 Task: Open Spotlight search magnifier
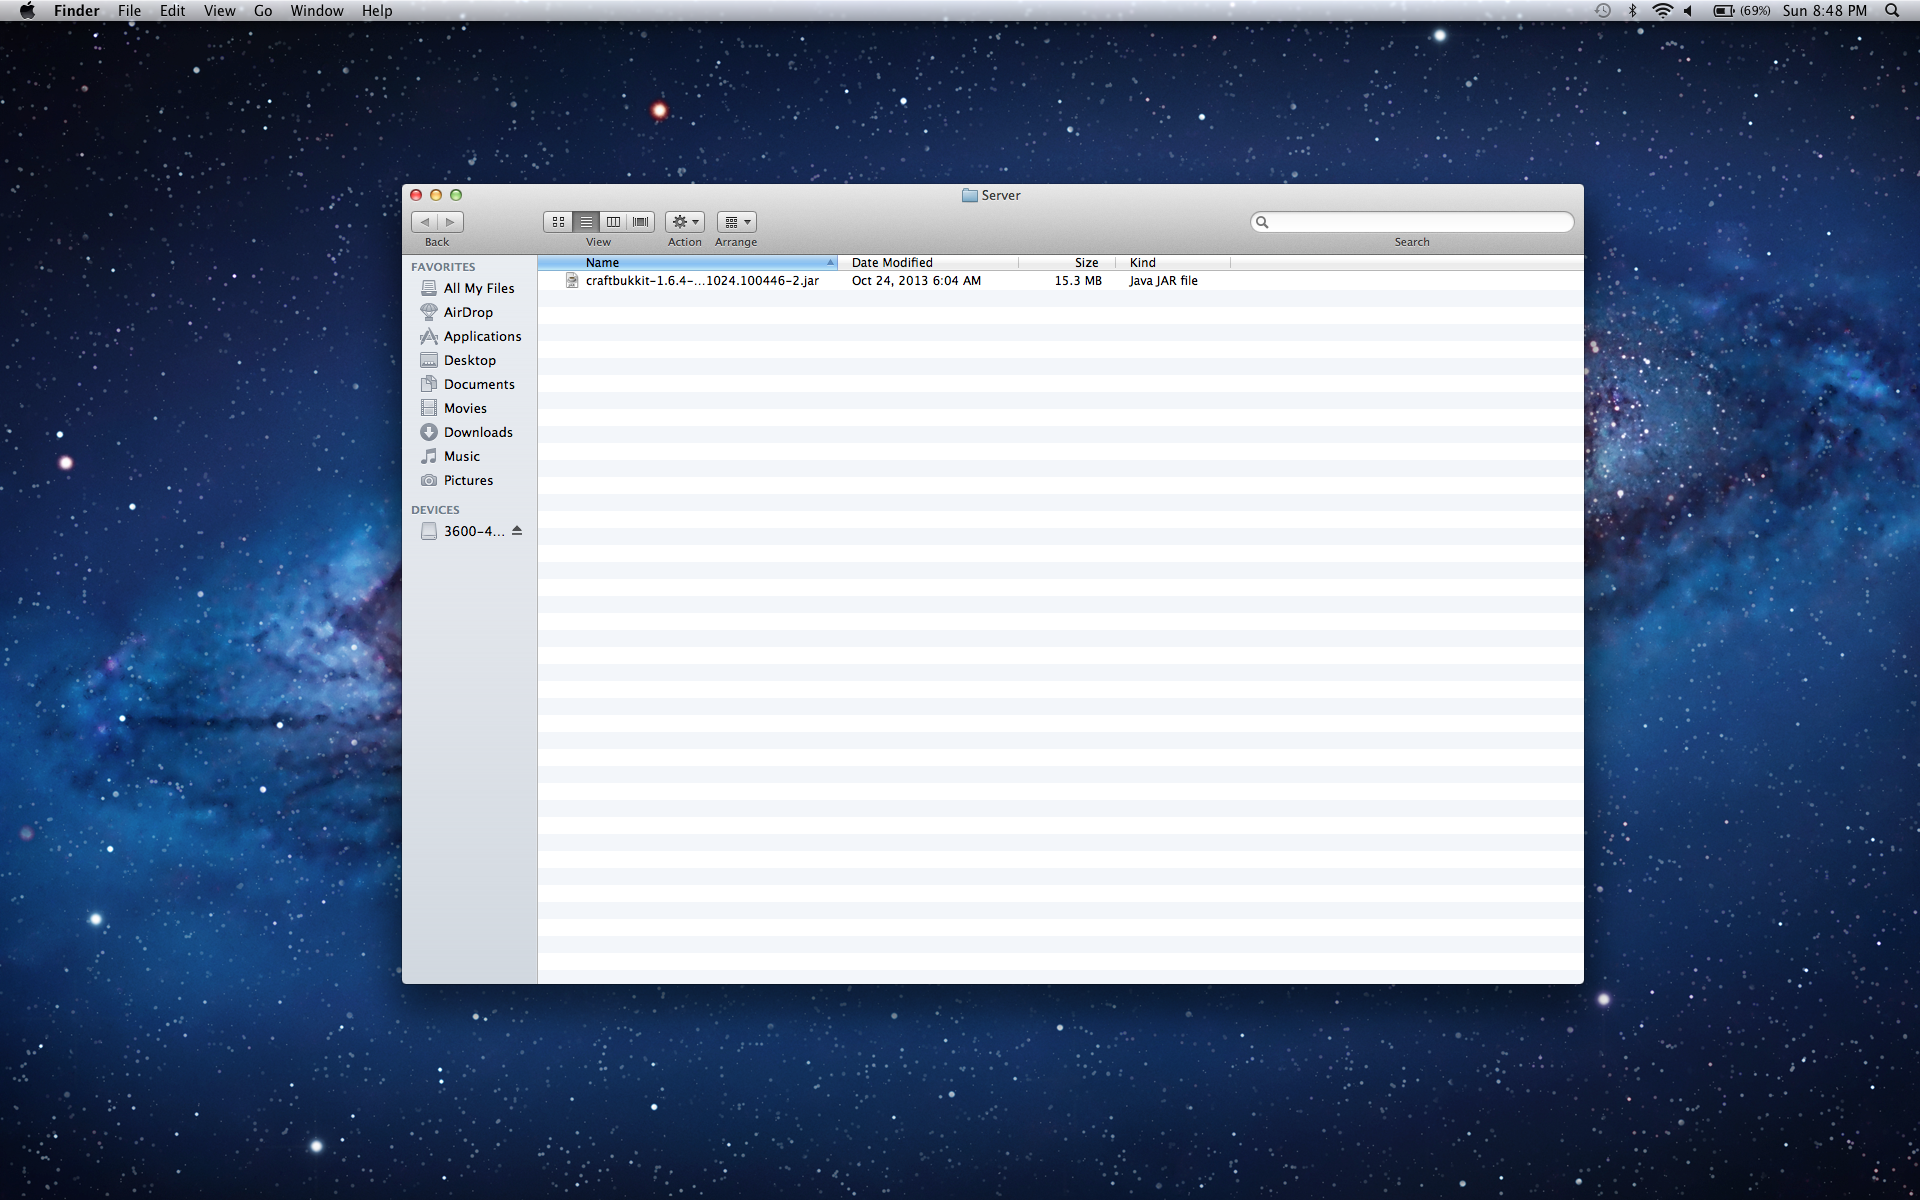tap(1892, 11)
